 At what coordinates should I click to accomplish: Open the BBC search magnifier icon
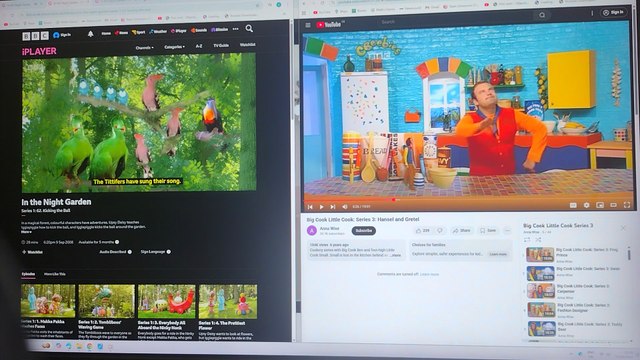(249, 29)
